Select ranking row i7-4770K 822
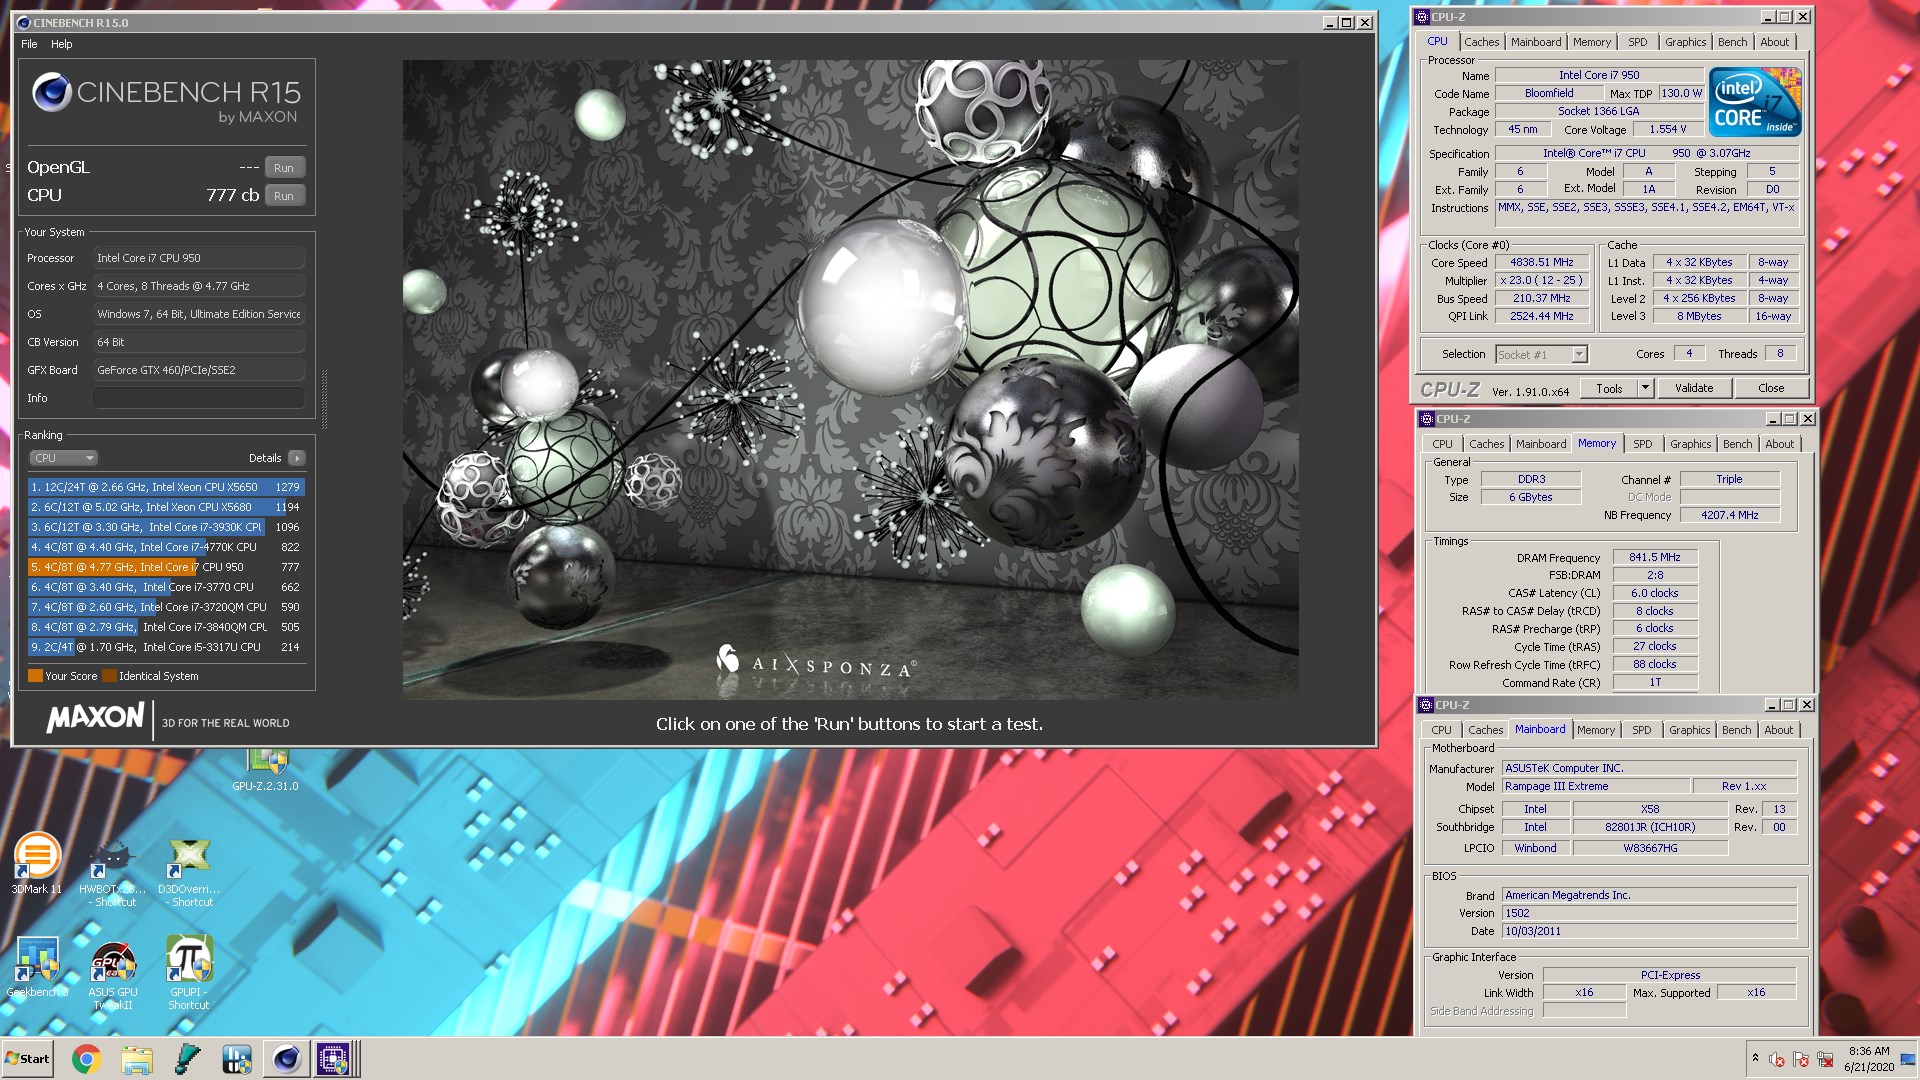 pos(166,547)
